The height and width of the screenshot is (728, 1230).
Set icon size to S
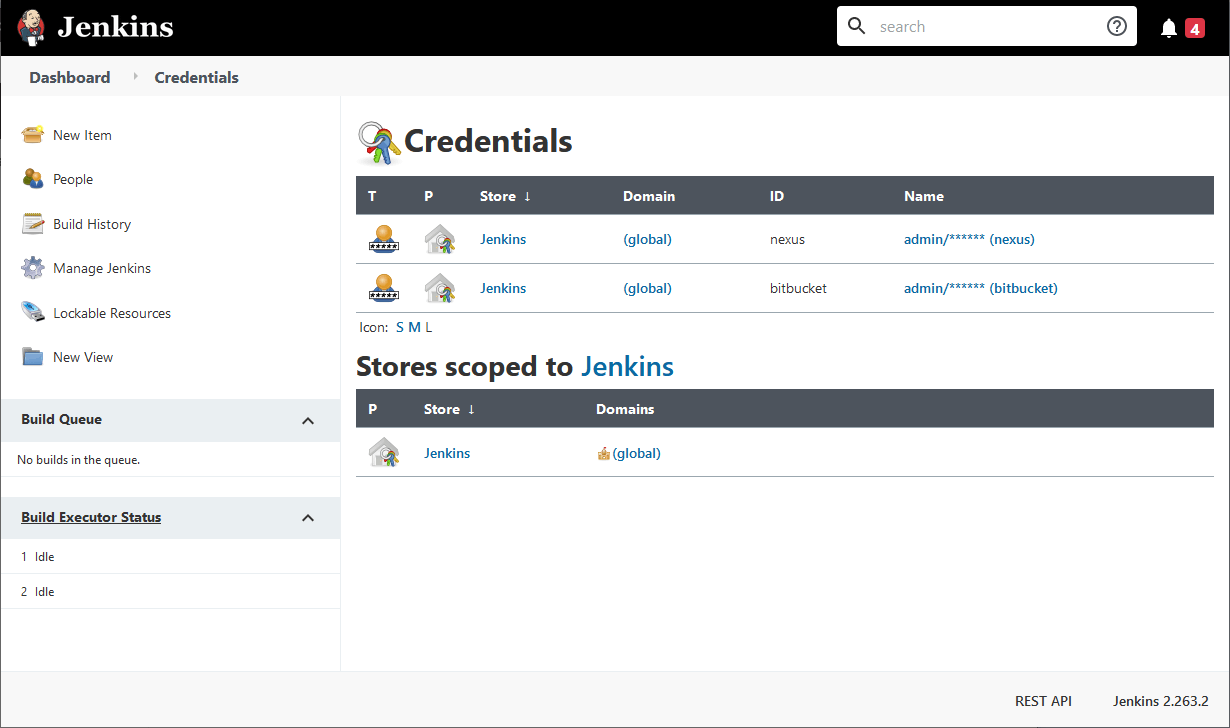tap(400, 327)
